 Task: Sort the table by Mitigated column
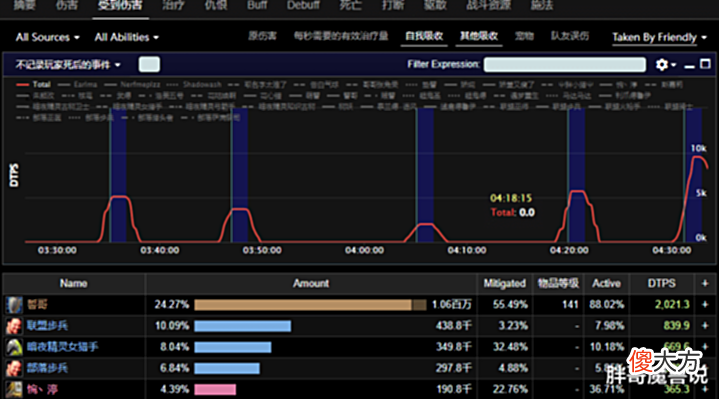click(504, 283)
